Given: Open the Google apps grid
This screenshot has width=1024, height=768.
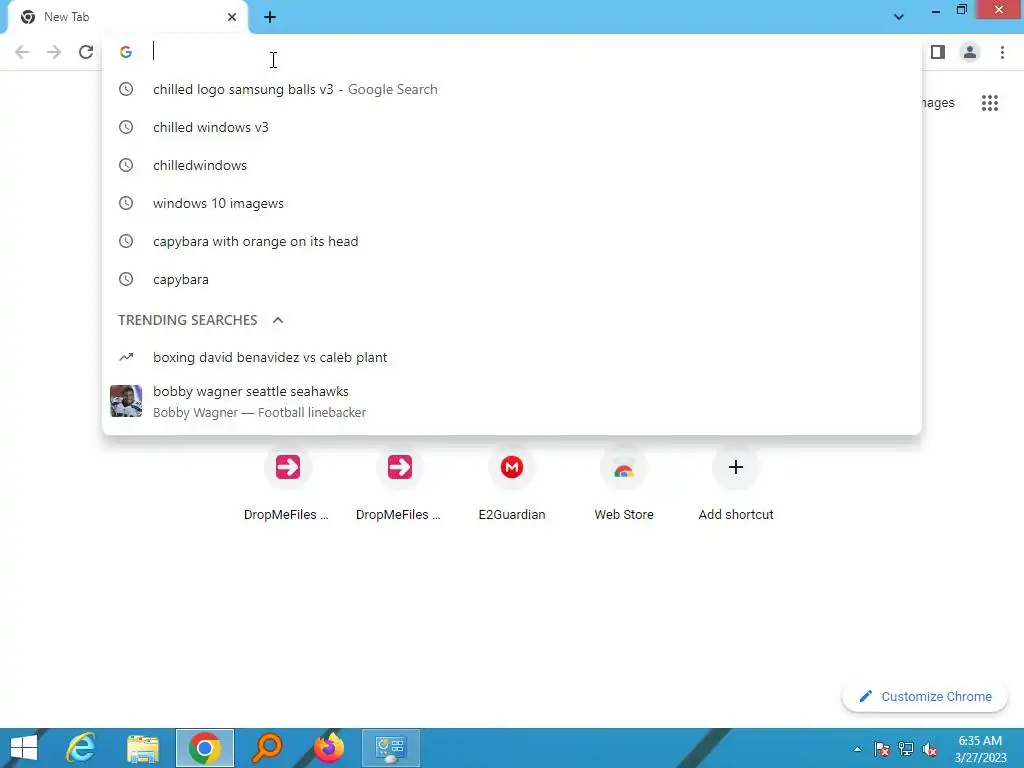Looking at the screenshot, I should (989, 103).
